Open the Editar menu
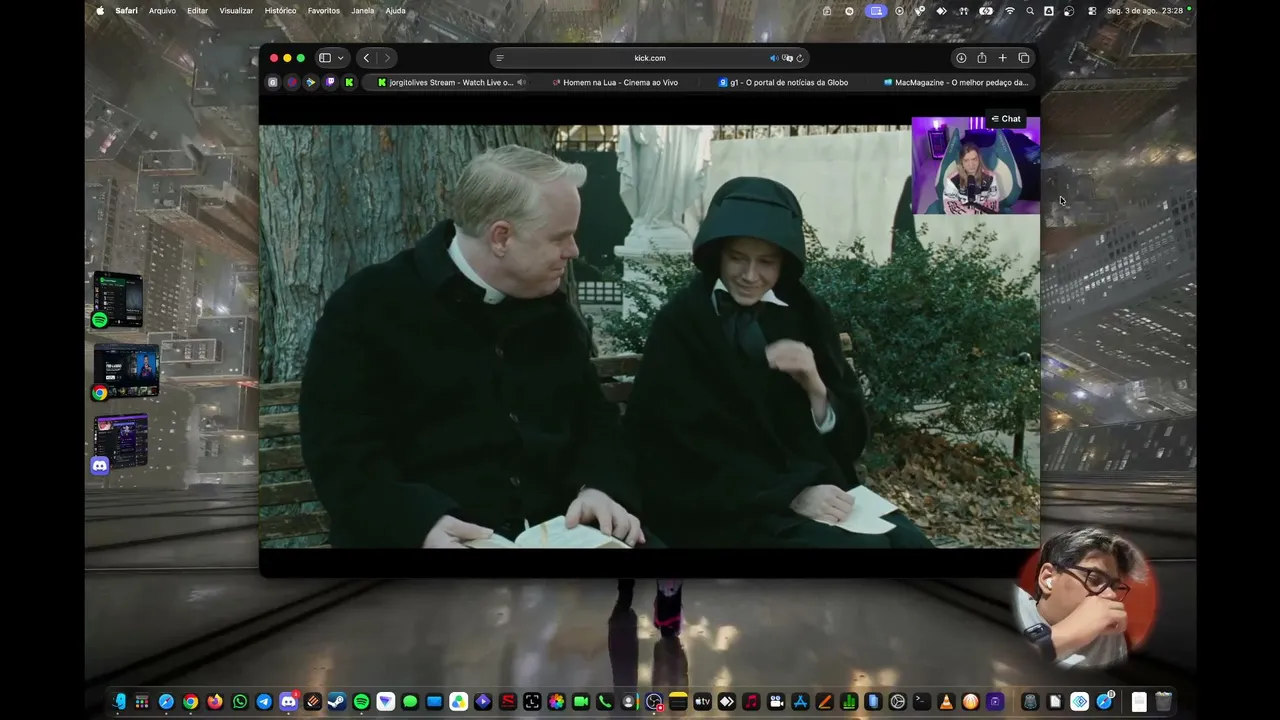 (x=198, y=11)
